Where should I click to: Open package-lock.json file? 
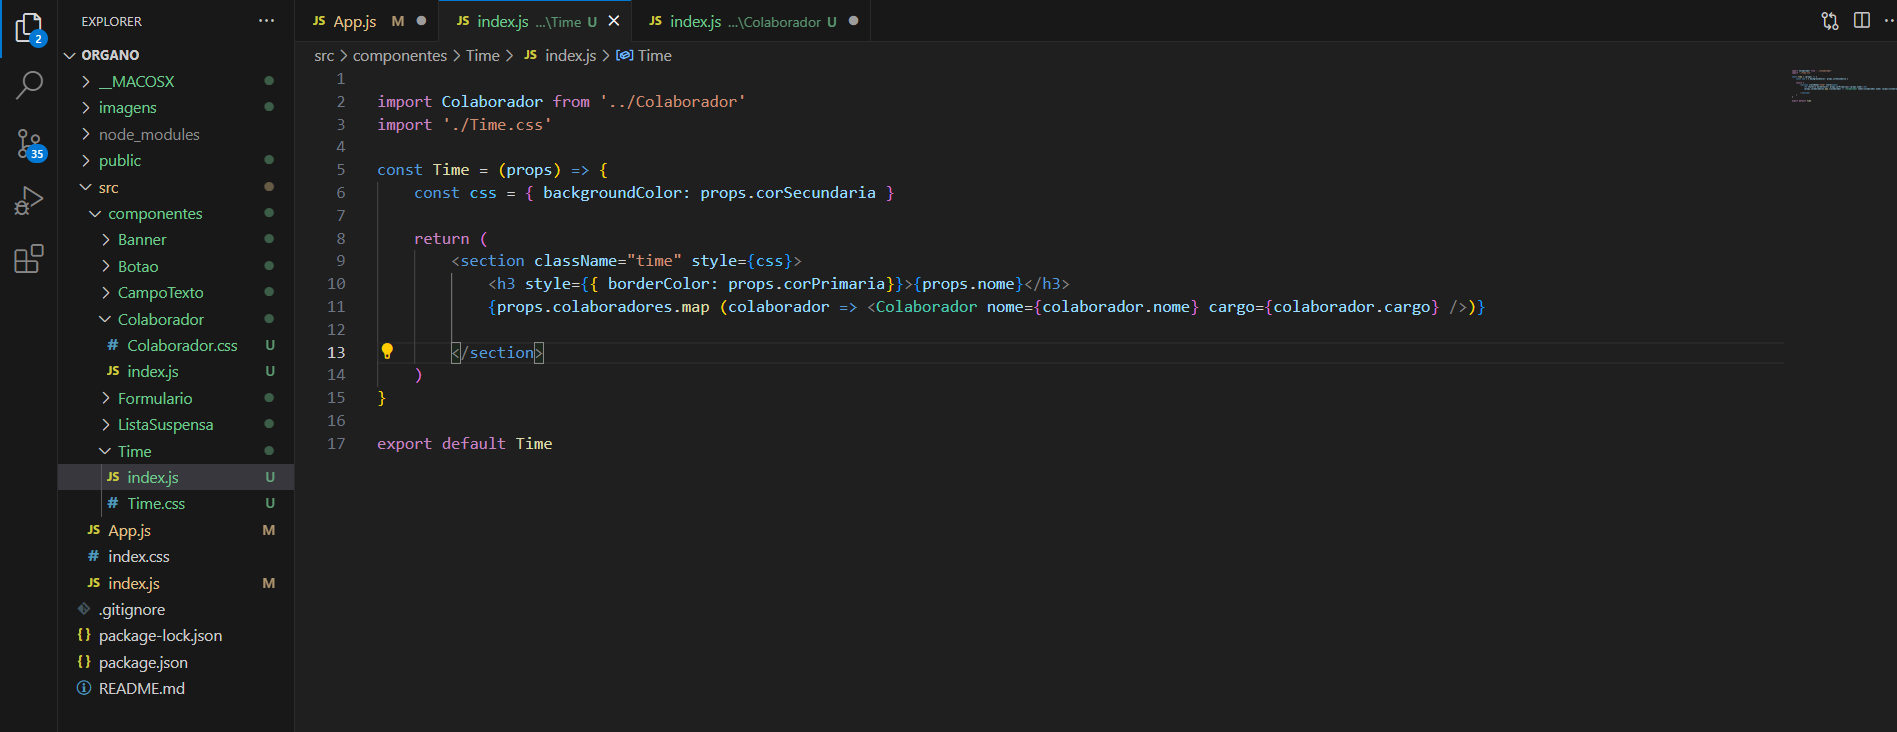(176, 635)
